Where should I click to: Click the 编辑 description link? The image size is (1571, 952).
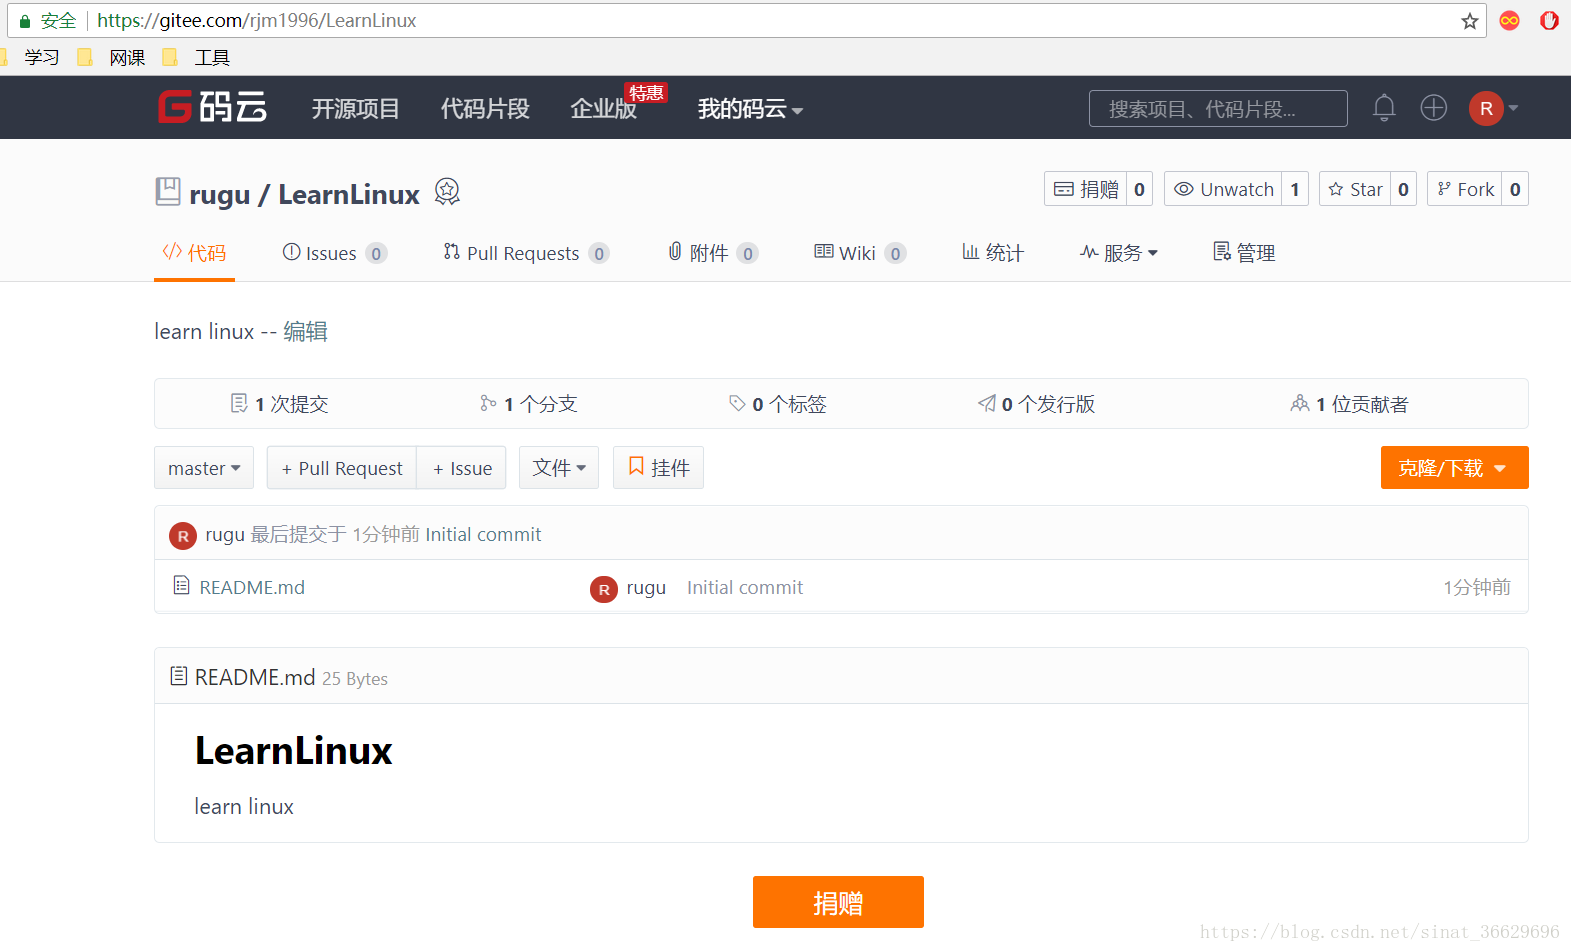[x=305, y=332]
